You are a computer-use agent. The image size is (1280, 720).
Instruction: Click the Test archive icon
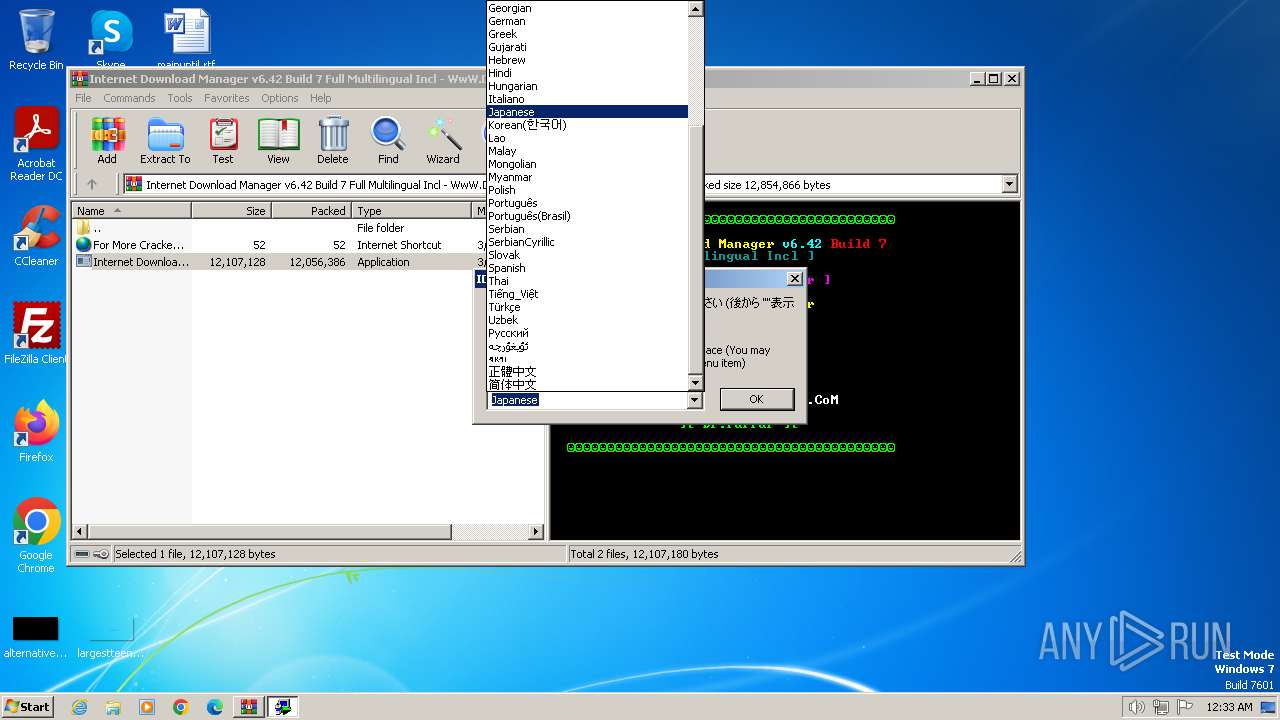click(223, 140)
